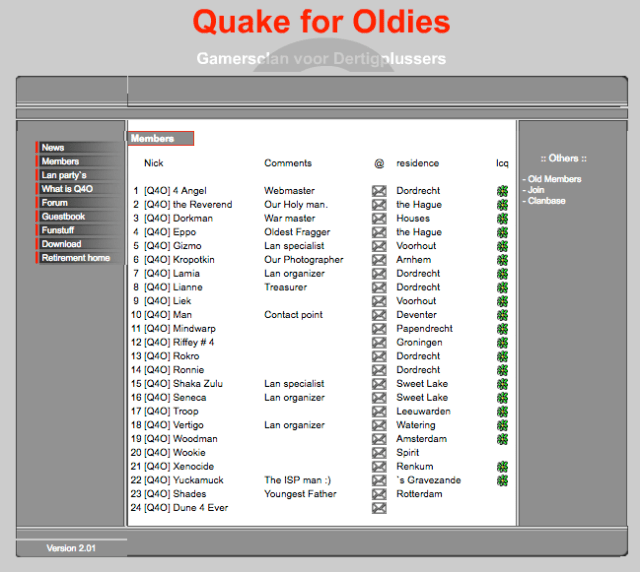The height and width of the screenshot is (572, 640).
Task: Go to the Lan party's page
Action: tap(65, 175)
